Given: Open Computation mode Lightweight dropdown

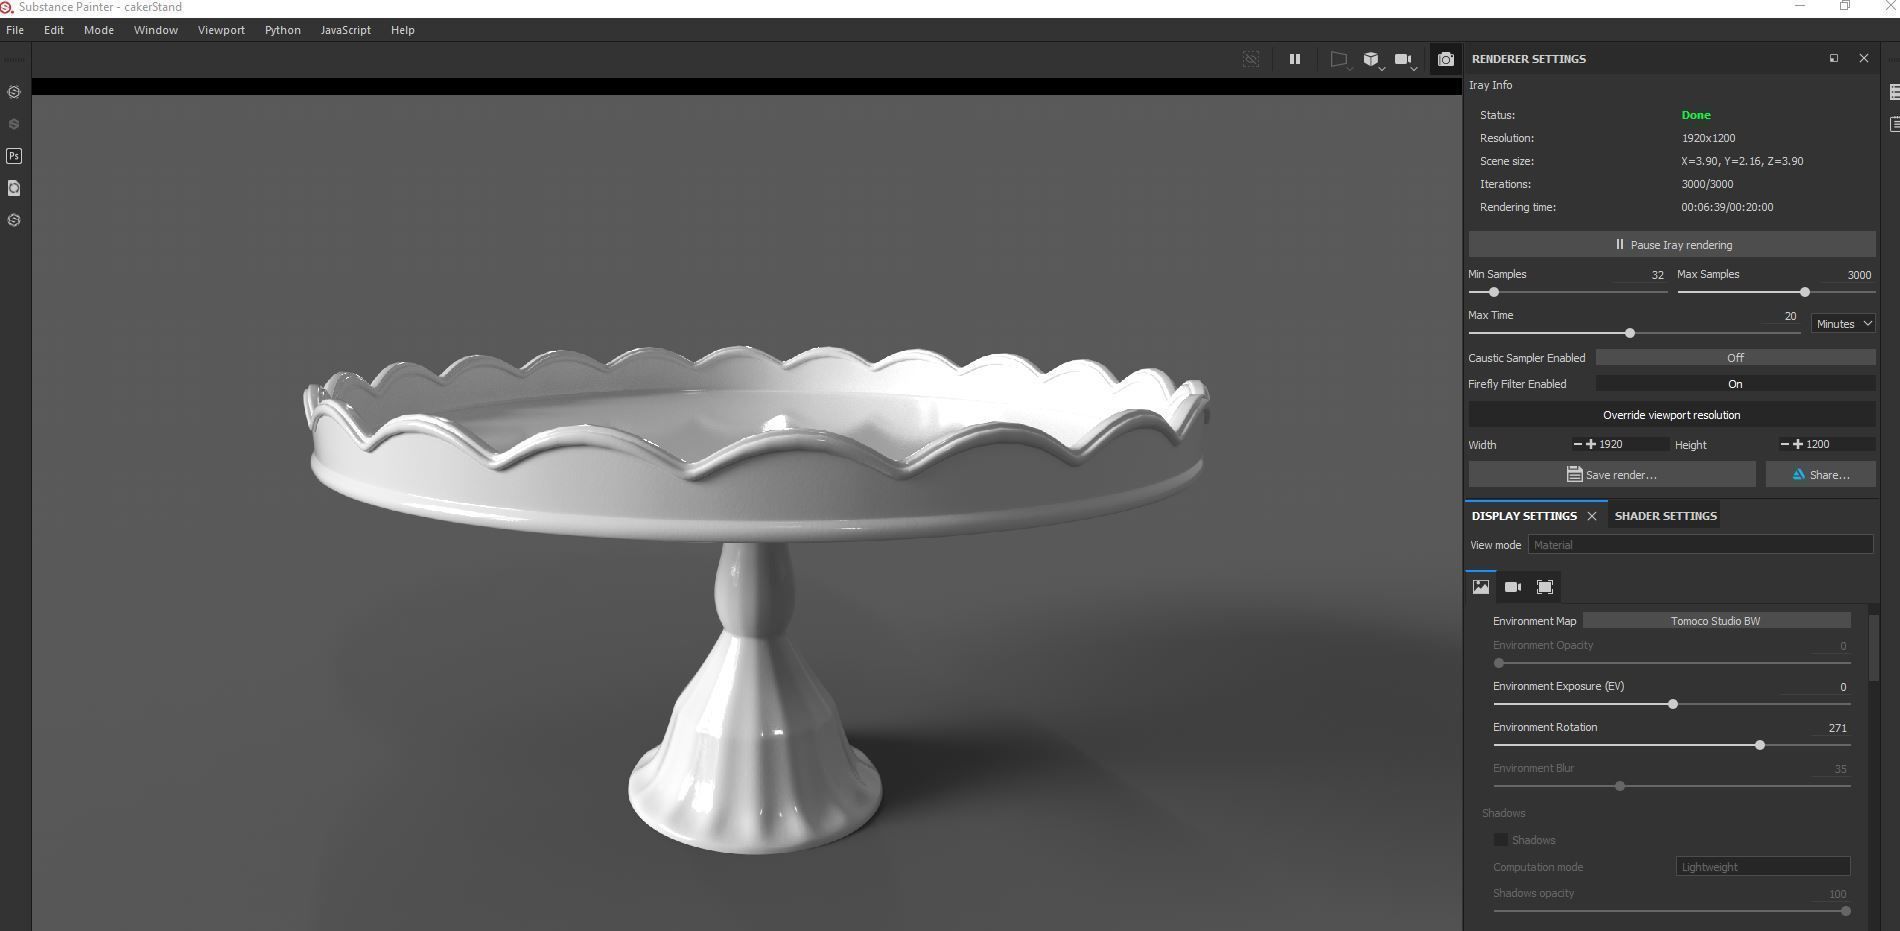Looking at the screenshot, I should click(1763, 867).
